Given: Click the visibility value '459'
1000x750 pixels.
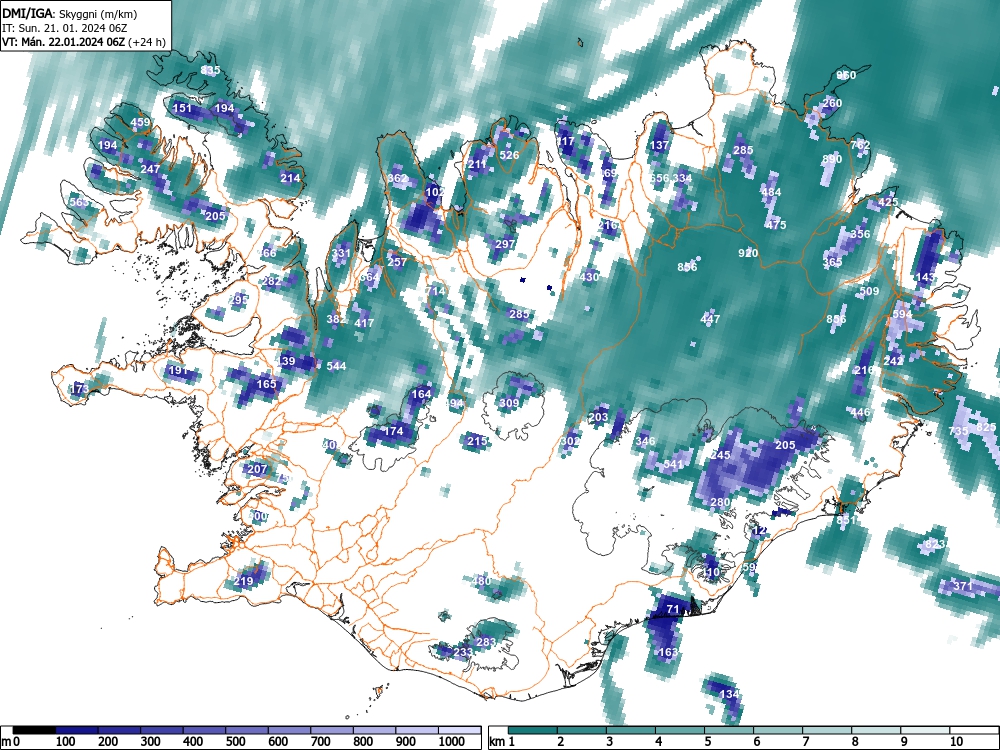Looking at the screenshot, I should [140, 122].
